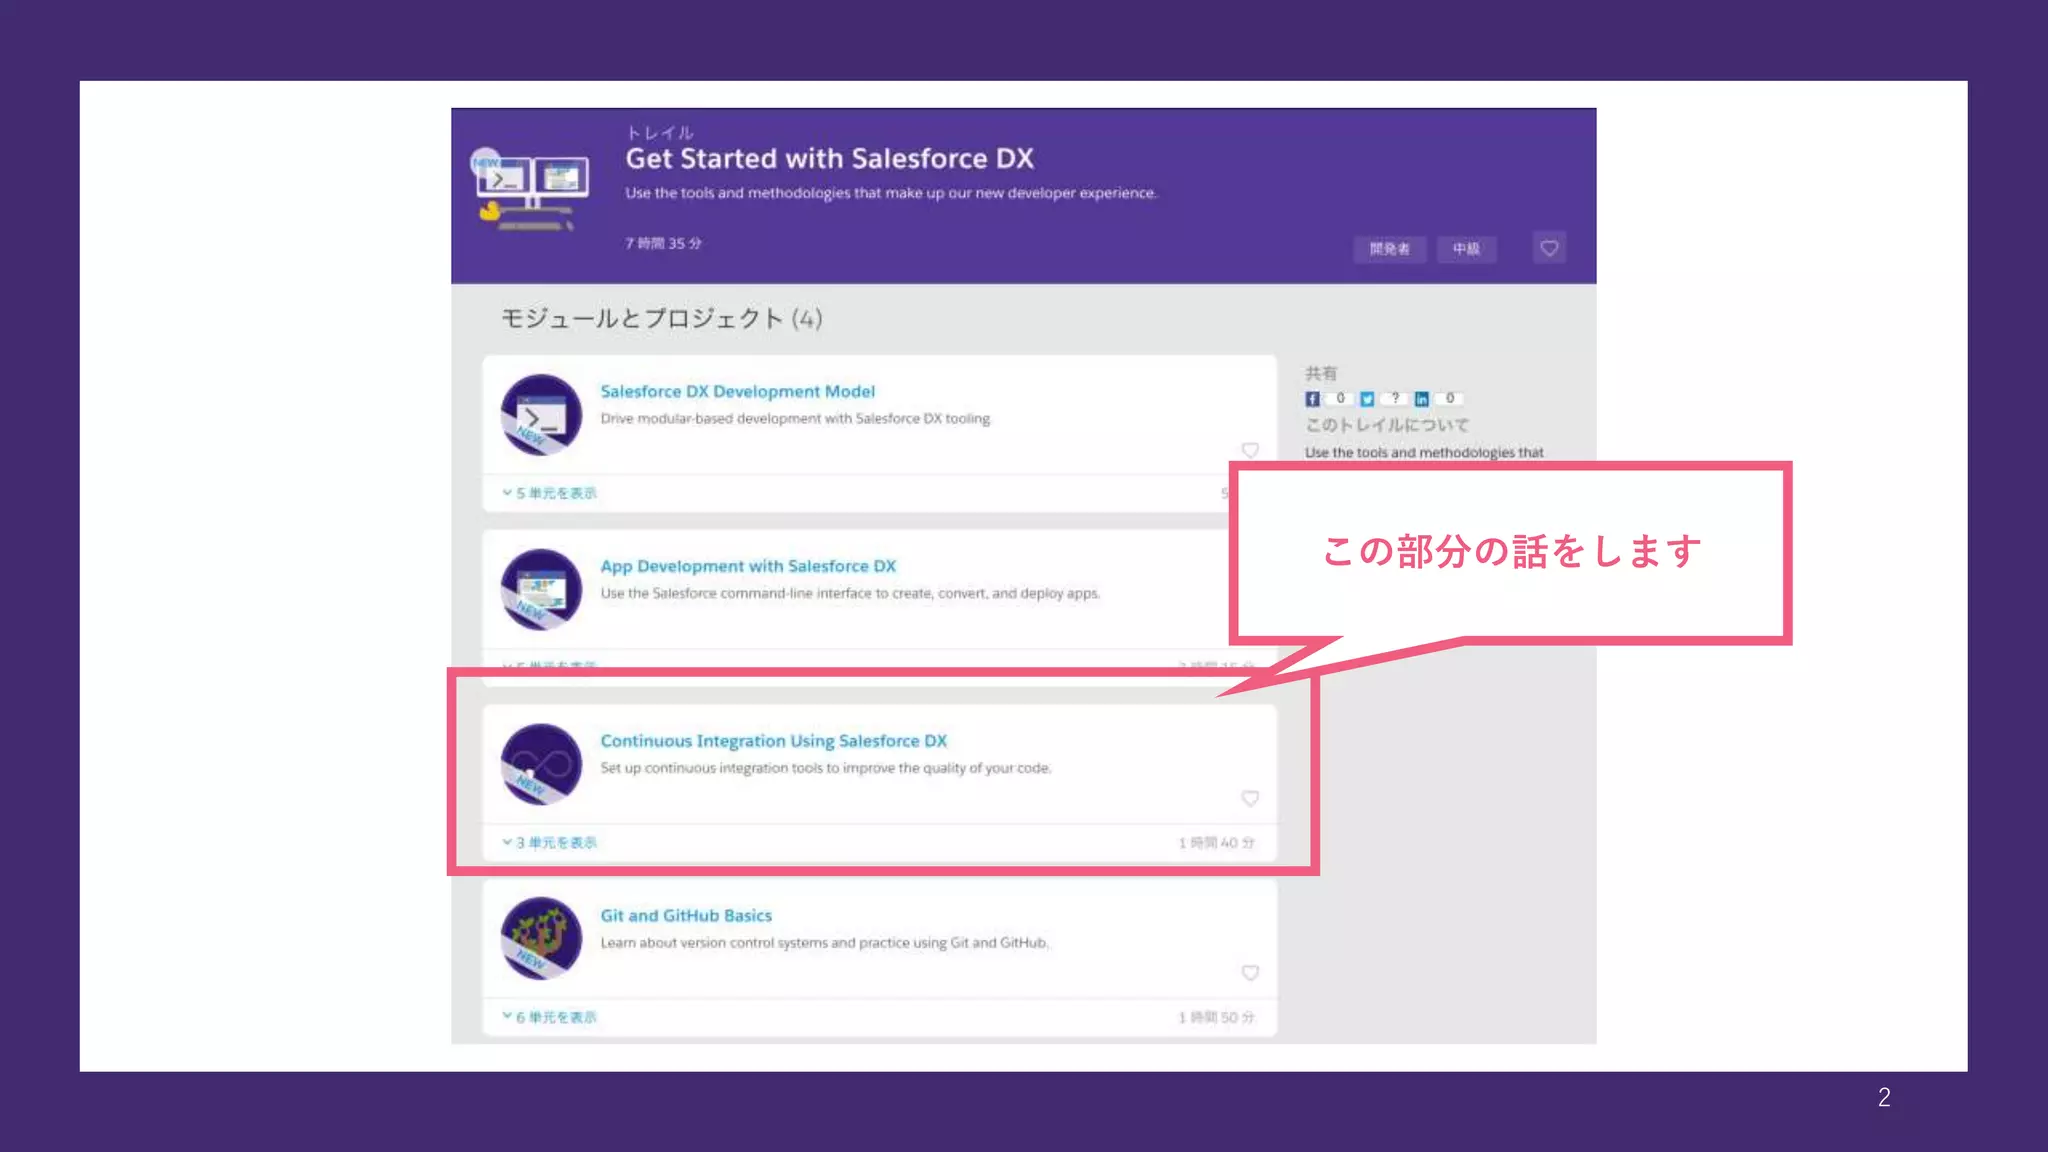Click the Twitter share icon
The image size is (2048, 1152).
coord(1367,399)
